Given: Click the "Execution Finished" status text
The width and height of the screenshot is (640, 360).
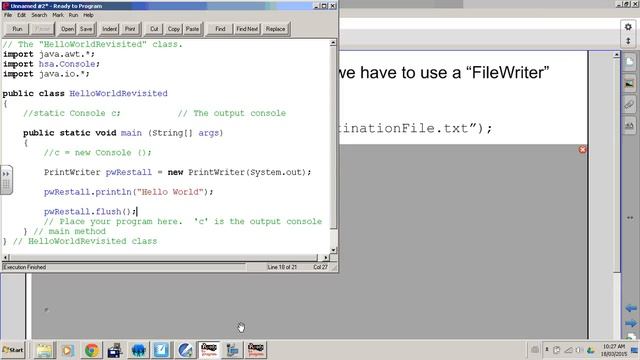Looking at the screenshot, I should 25,267.
